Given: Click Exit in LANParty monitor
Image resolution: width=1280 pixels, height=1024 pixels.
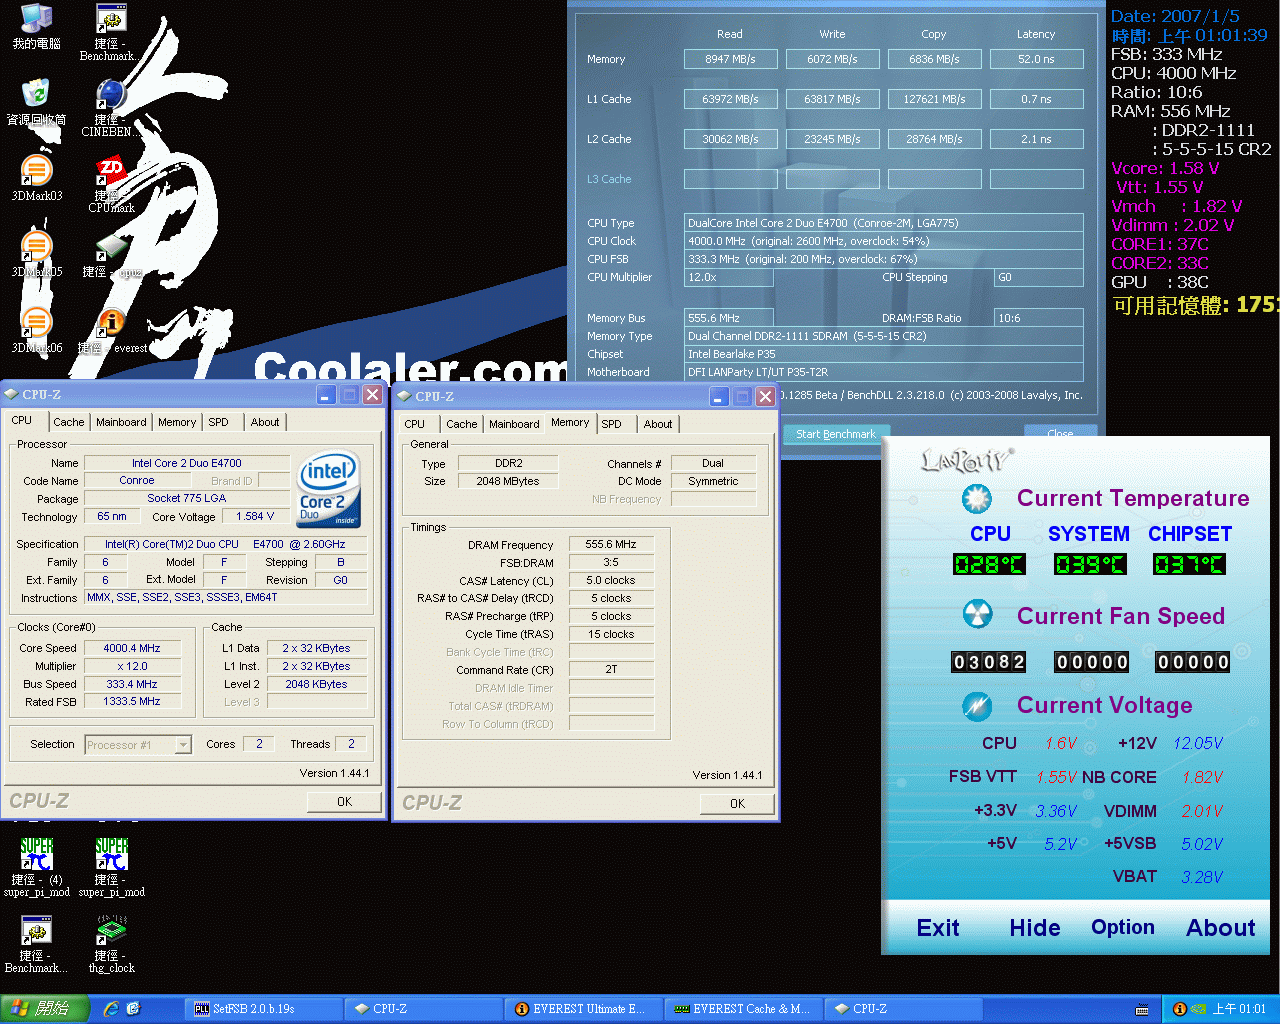Looking at the screenshot, I should click(938, 928).
